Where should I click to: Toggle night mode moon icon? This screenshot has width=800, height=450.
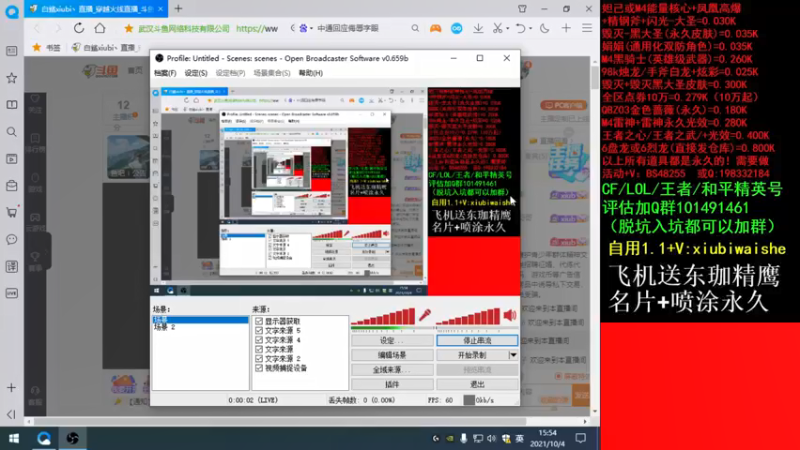[x=544, y=29]
